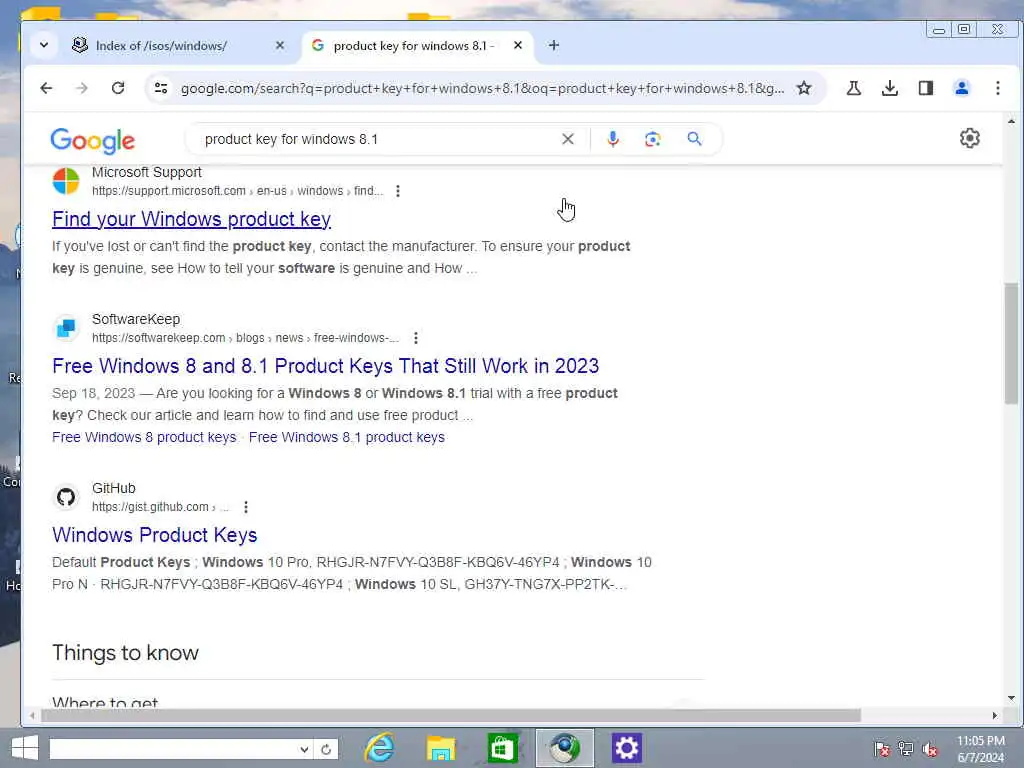1024x768 pixels.
Task: Go forward using the forward arrow
Action: [x=82, y=88]
